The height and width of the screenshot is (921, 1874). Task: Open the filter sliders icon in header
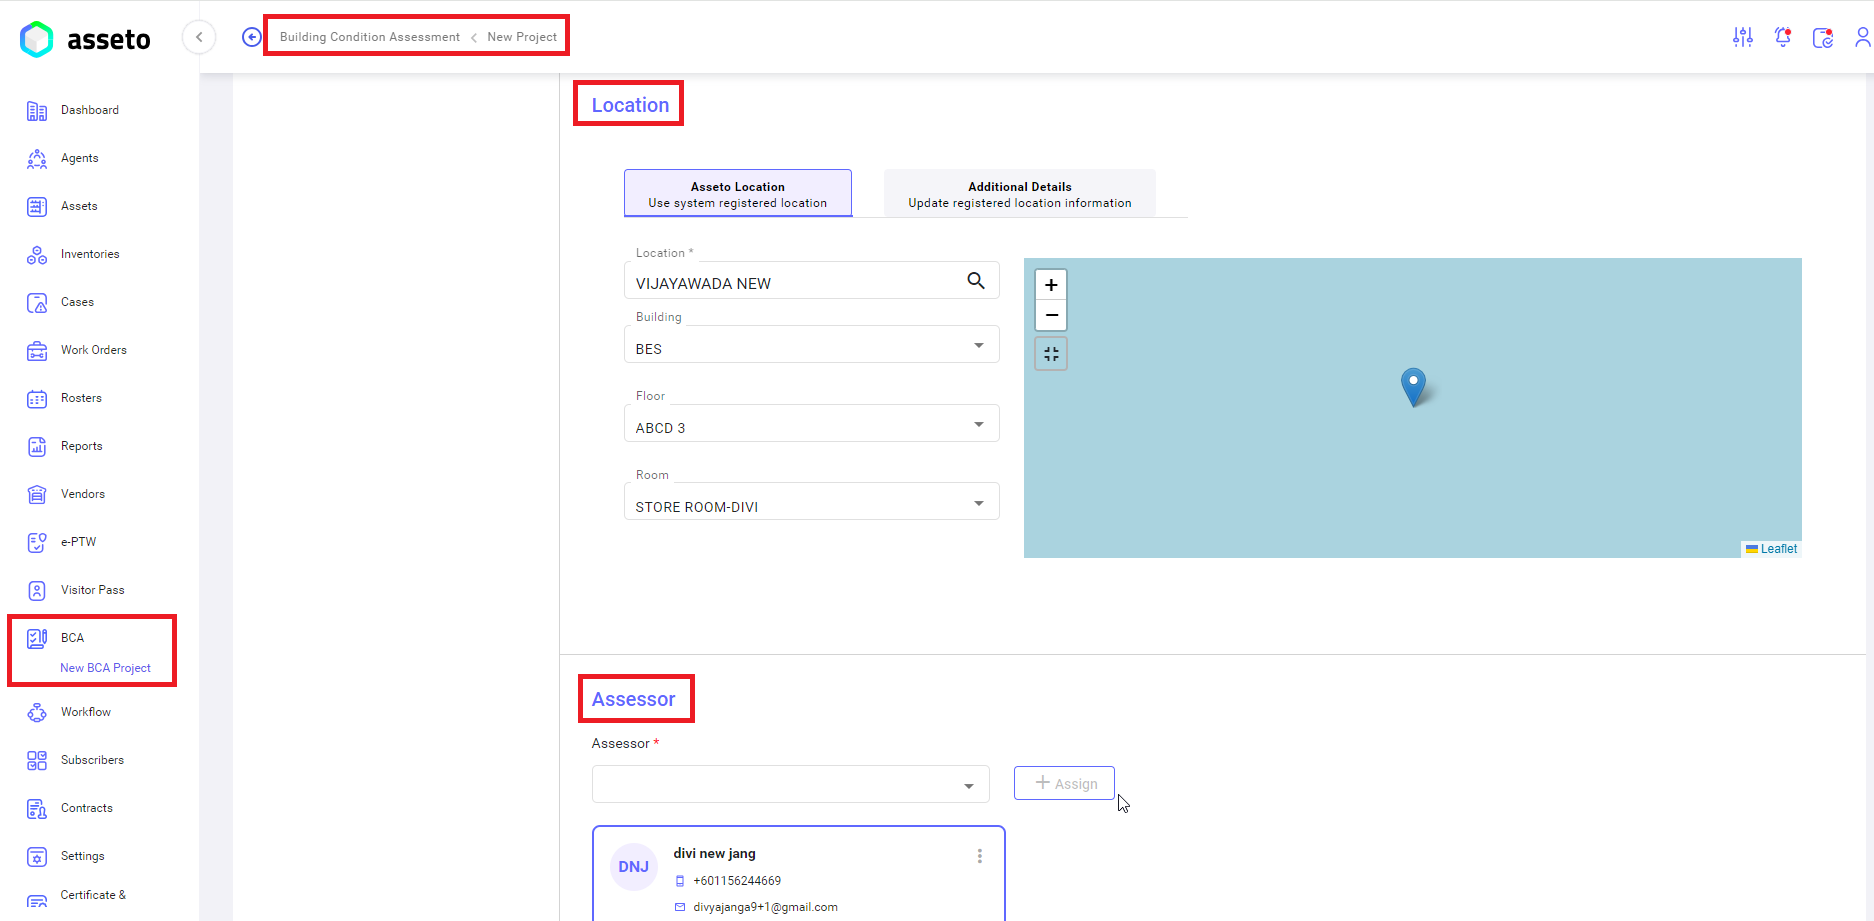(x=1743, y=37)
